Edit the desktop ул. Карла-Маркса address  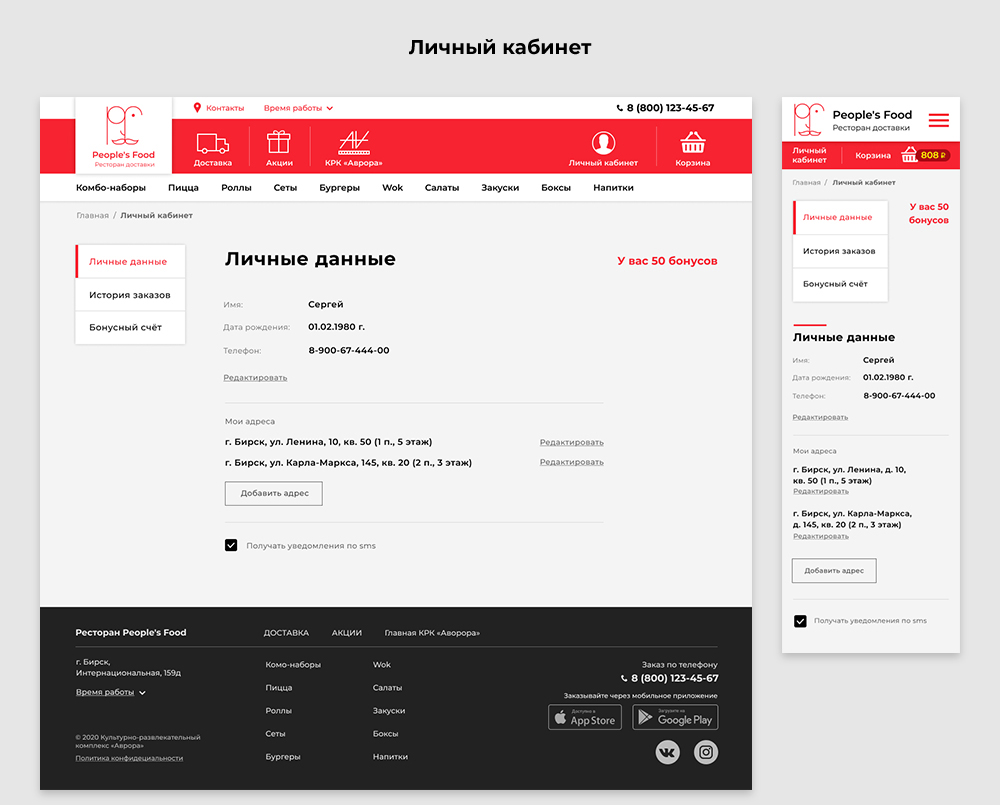tap(571, 462)
